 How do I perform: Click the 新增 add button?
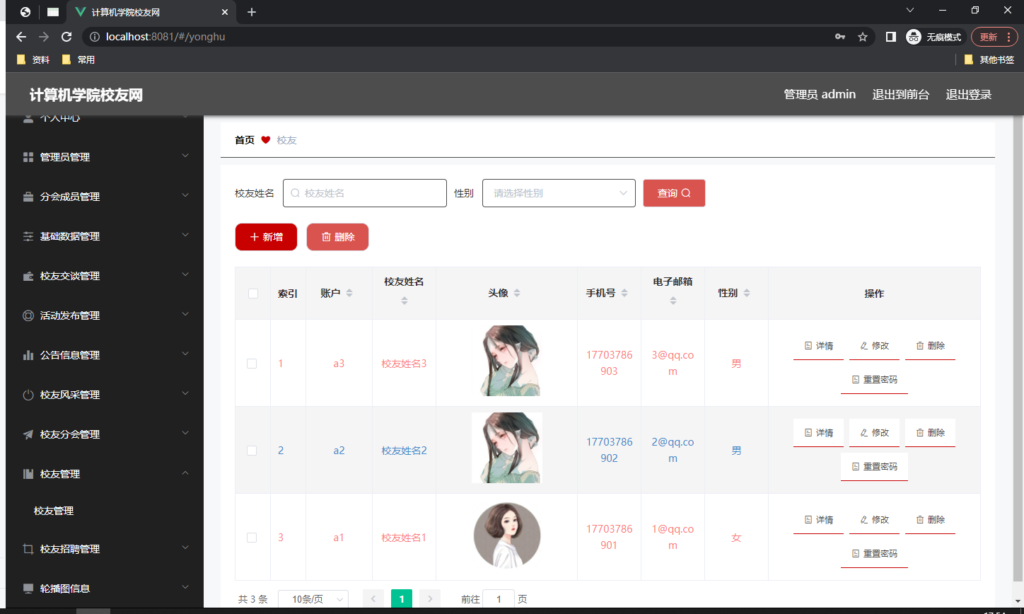pyautogui.click(x=266, y=237)
